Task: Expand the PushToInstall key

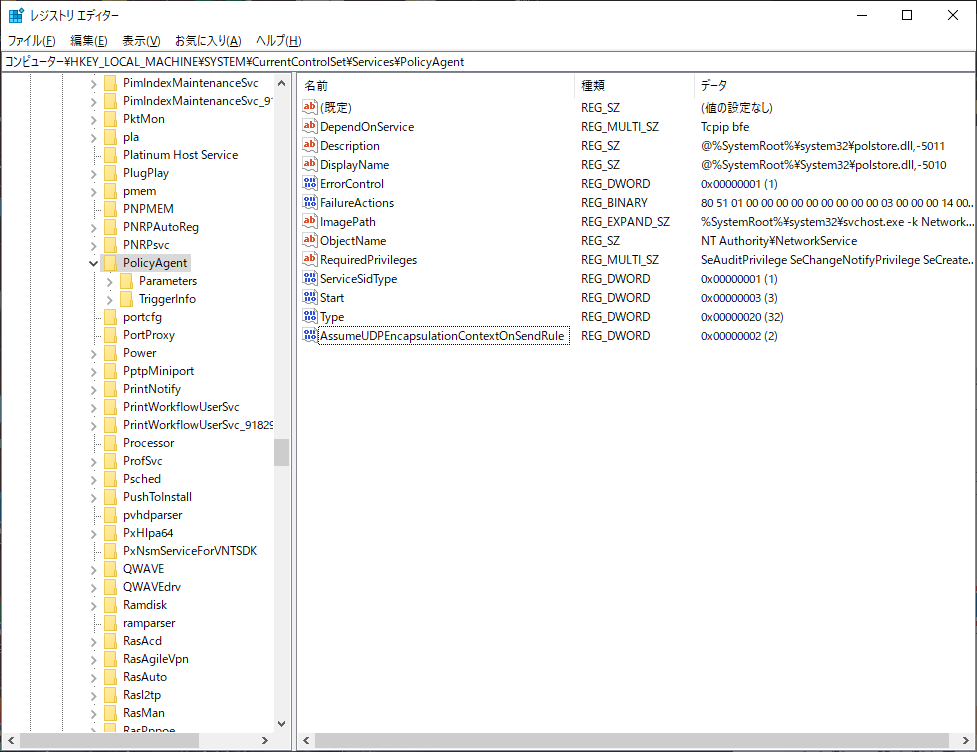Action: tap(93, 497)
